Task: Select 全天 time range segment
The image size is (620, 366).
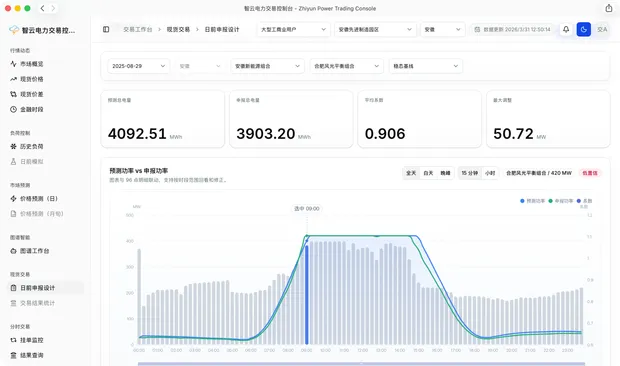Action: pos(411,173)
